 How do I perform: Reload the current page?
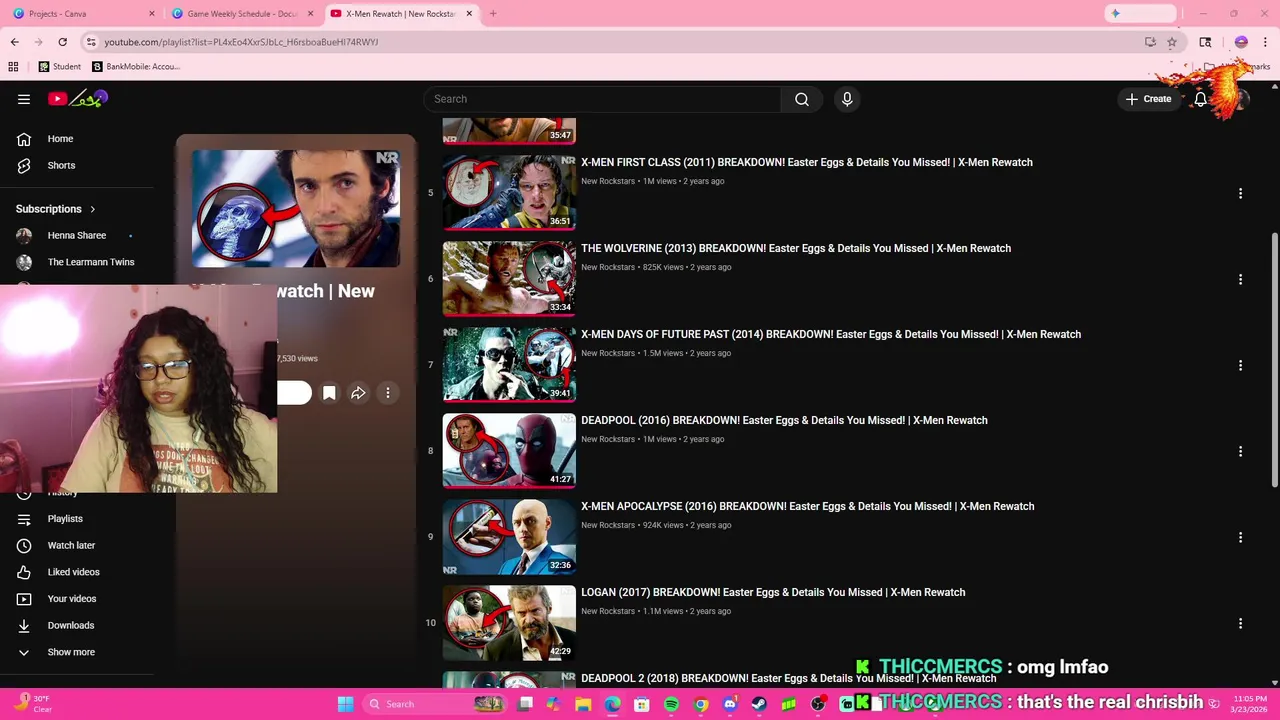click(62, 42)
